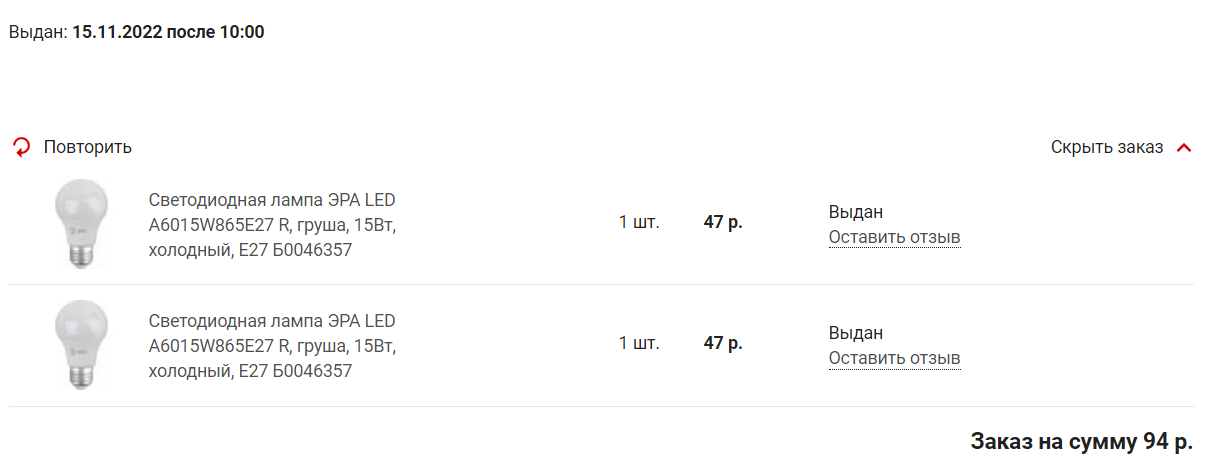Click the "Выдан:" label at the top
Viewport: 1208px width, 474px height.
click(38, 32)
